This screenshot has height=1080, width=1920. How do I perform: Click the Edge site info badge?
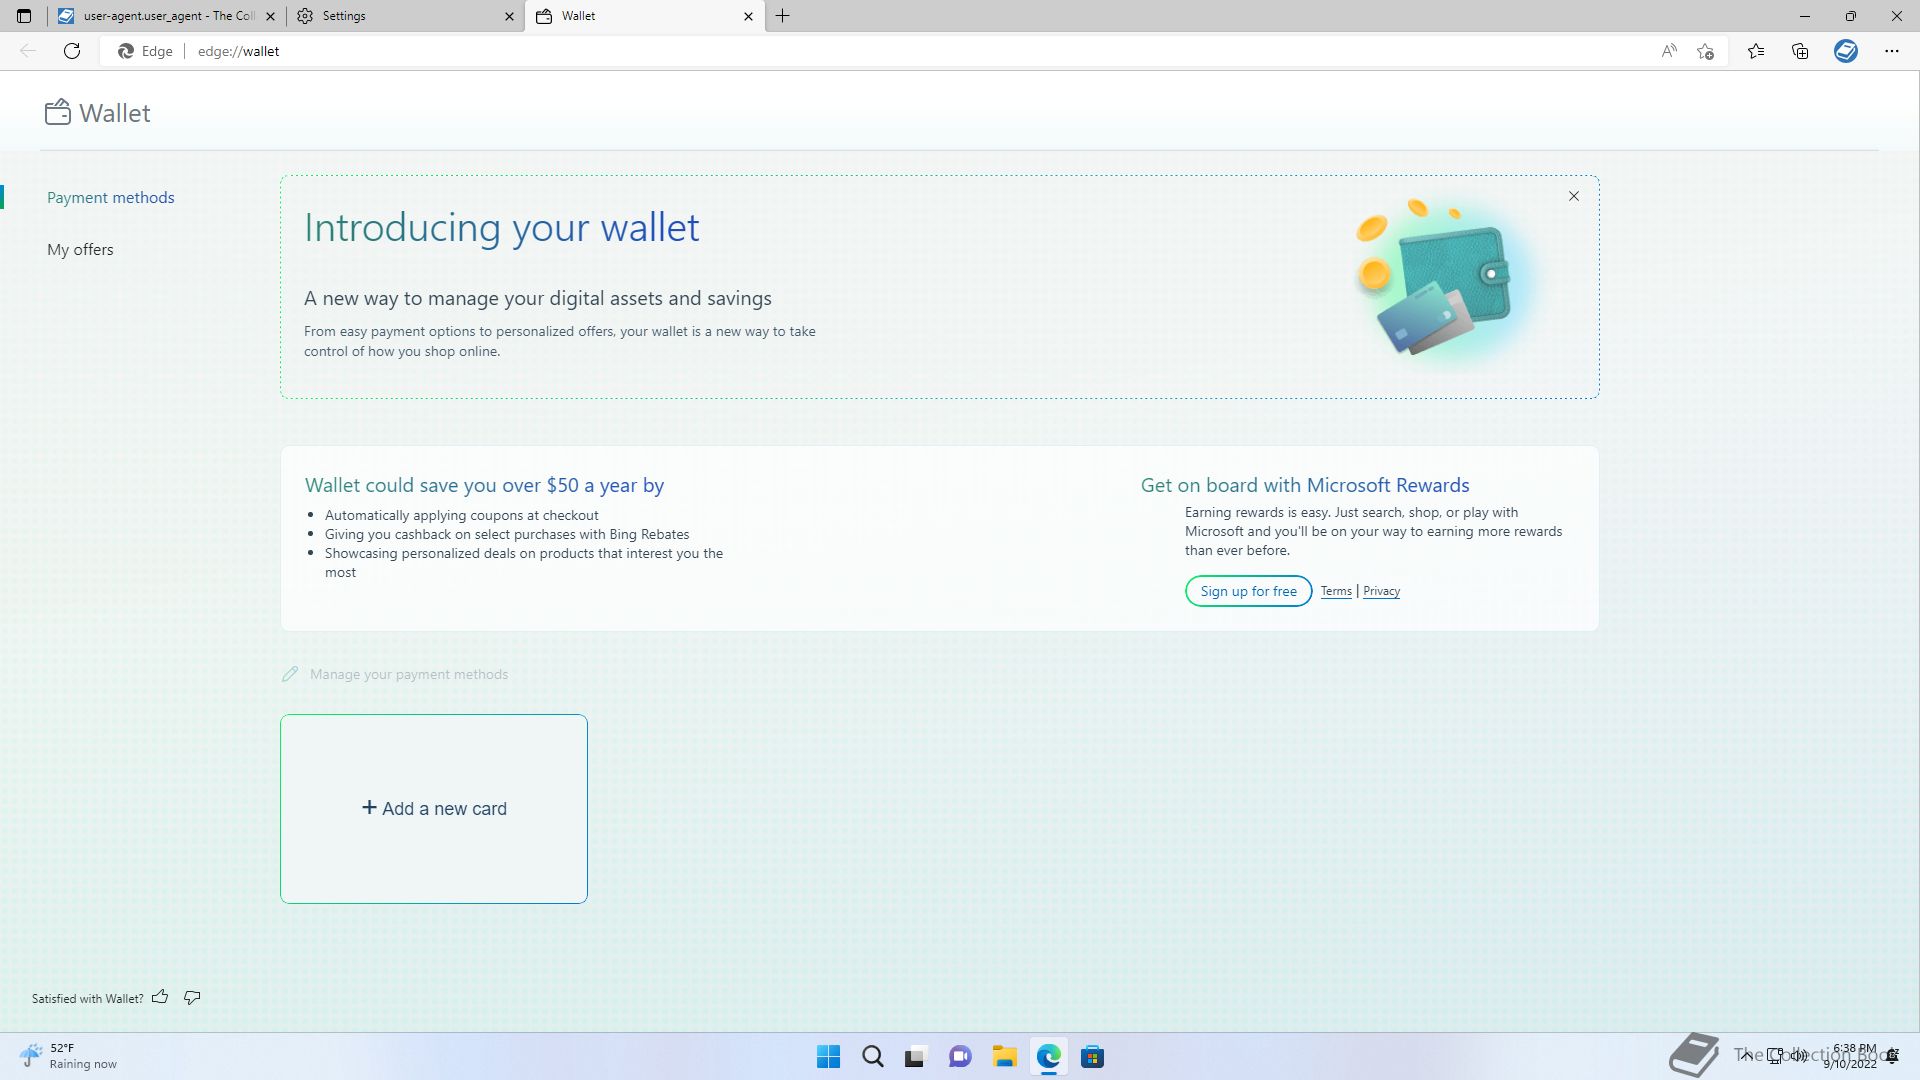pos(146,51)
